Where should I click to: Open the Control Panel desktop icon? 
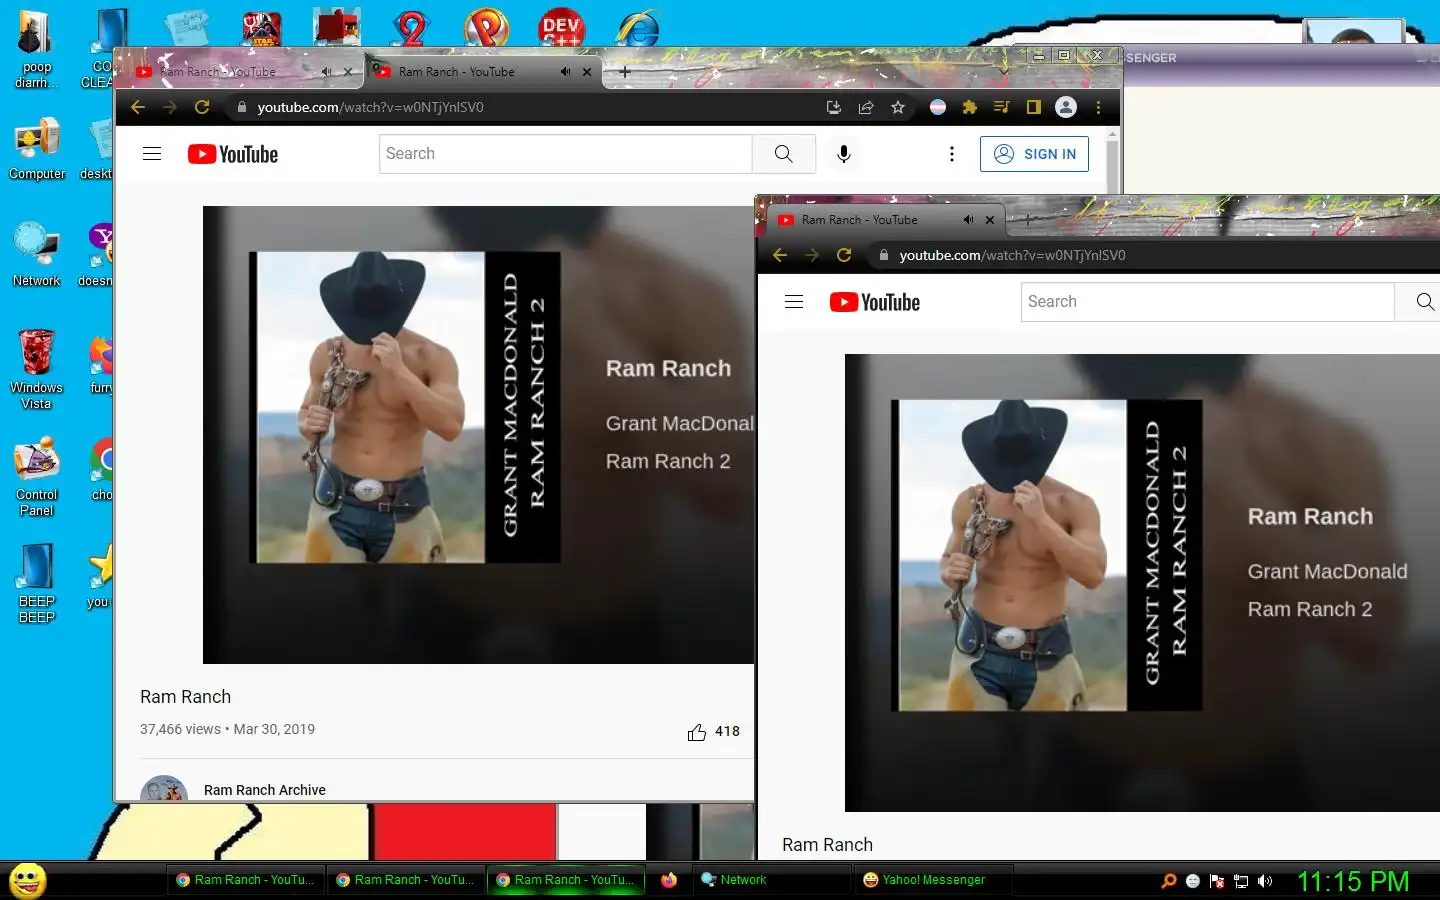(37, 476)
